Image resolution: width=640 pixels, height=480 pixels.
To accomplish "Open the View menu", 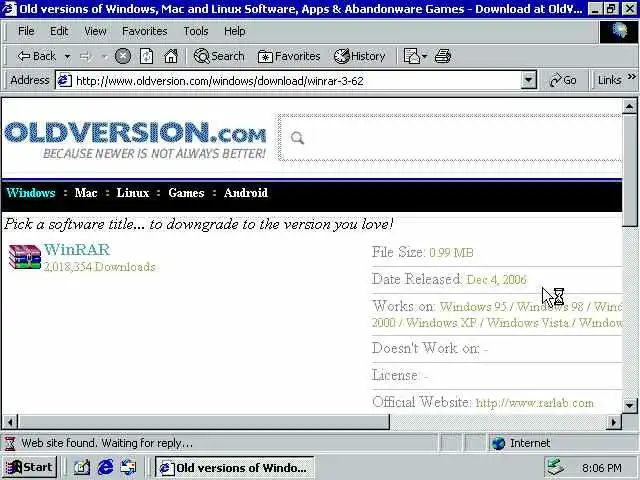I will pyautogui.click(x=95, y=31).
